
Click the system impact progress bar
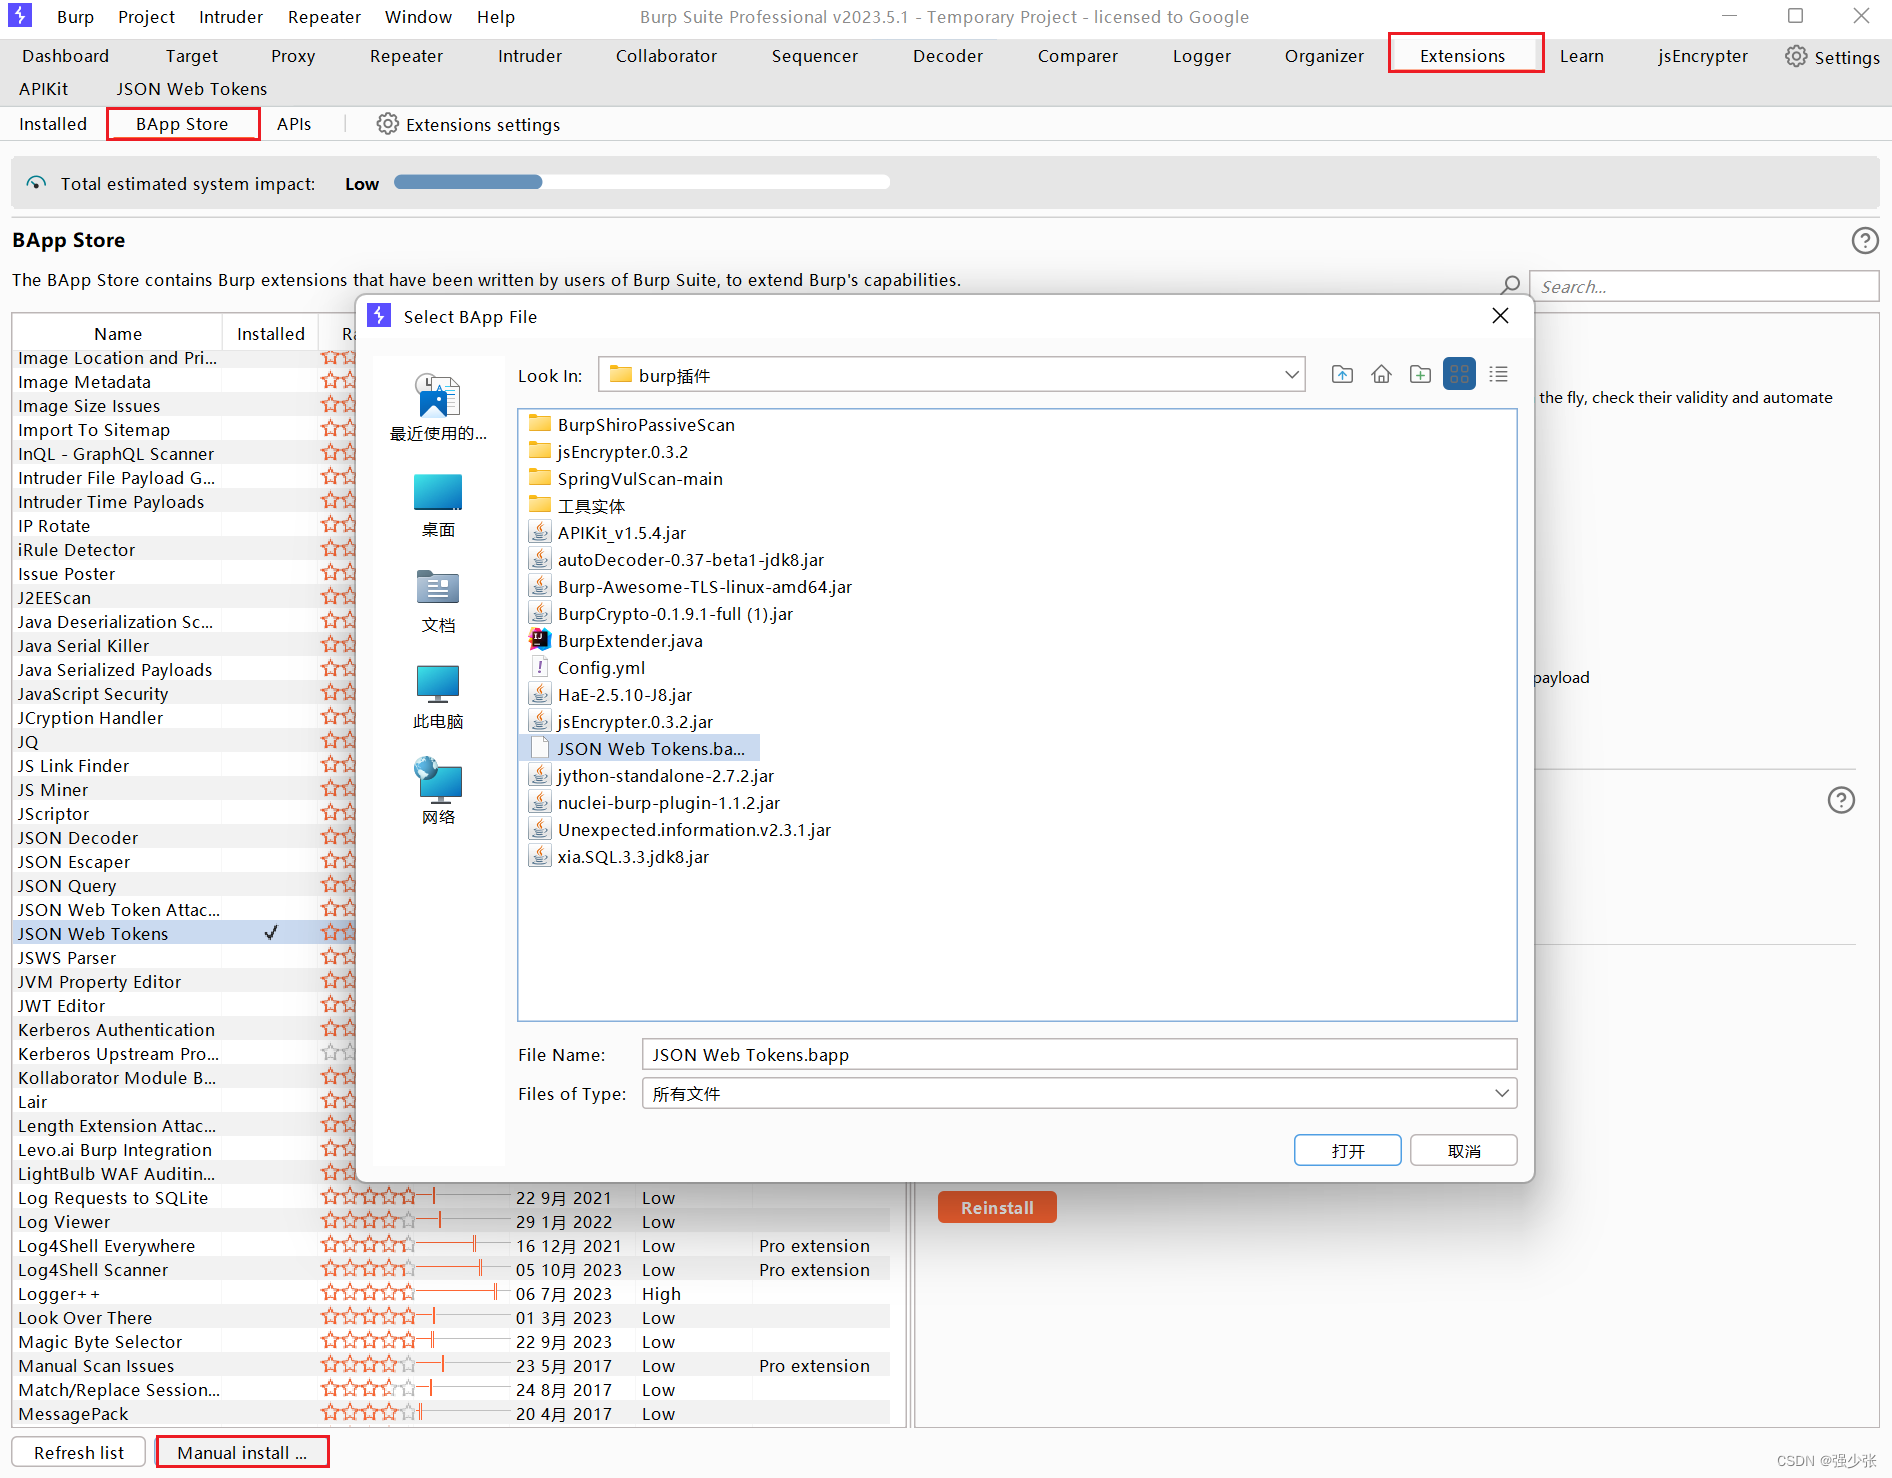[641, 182]
